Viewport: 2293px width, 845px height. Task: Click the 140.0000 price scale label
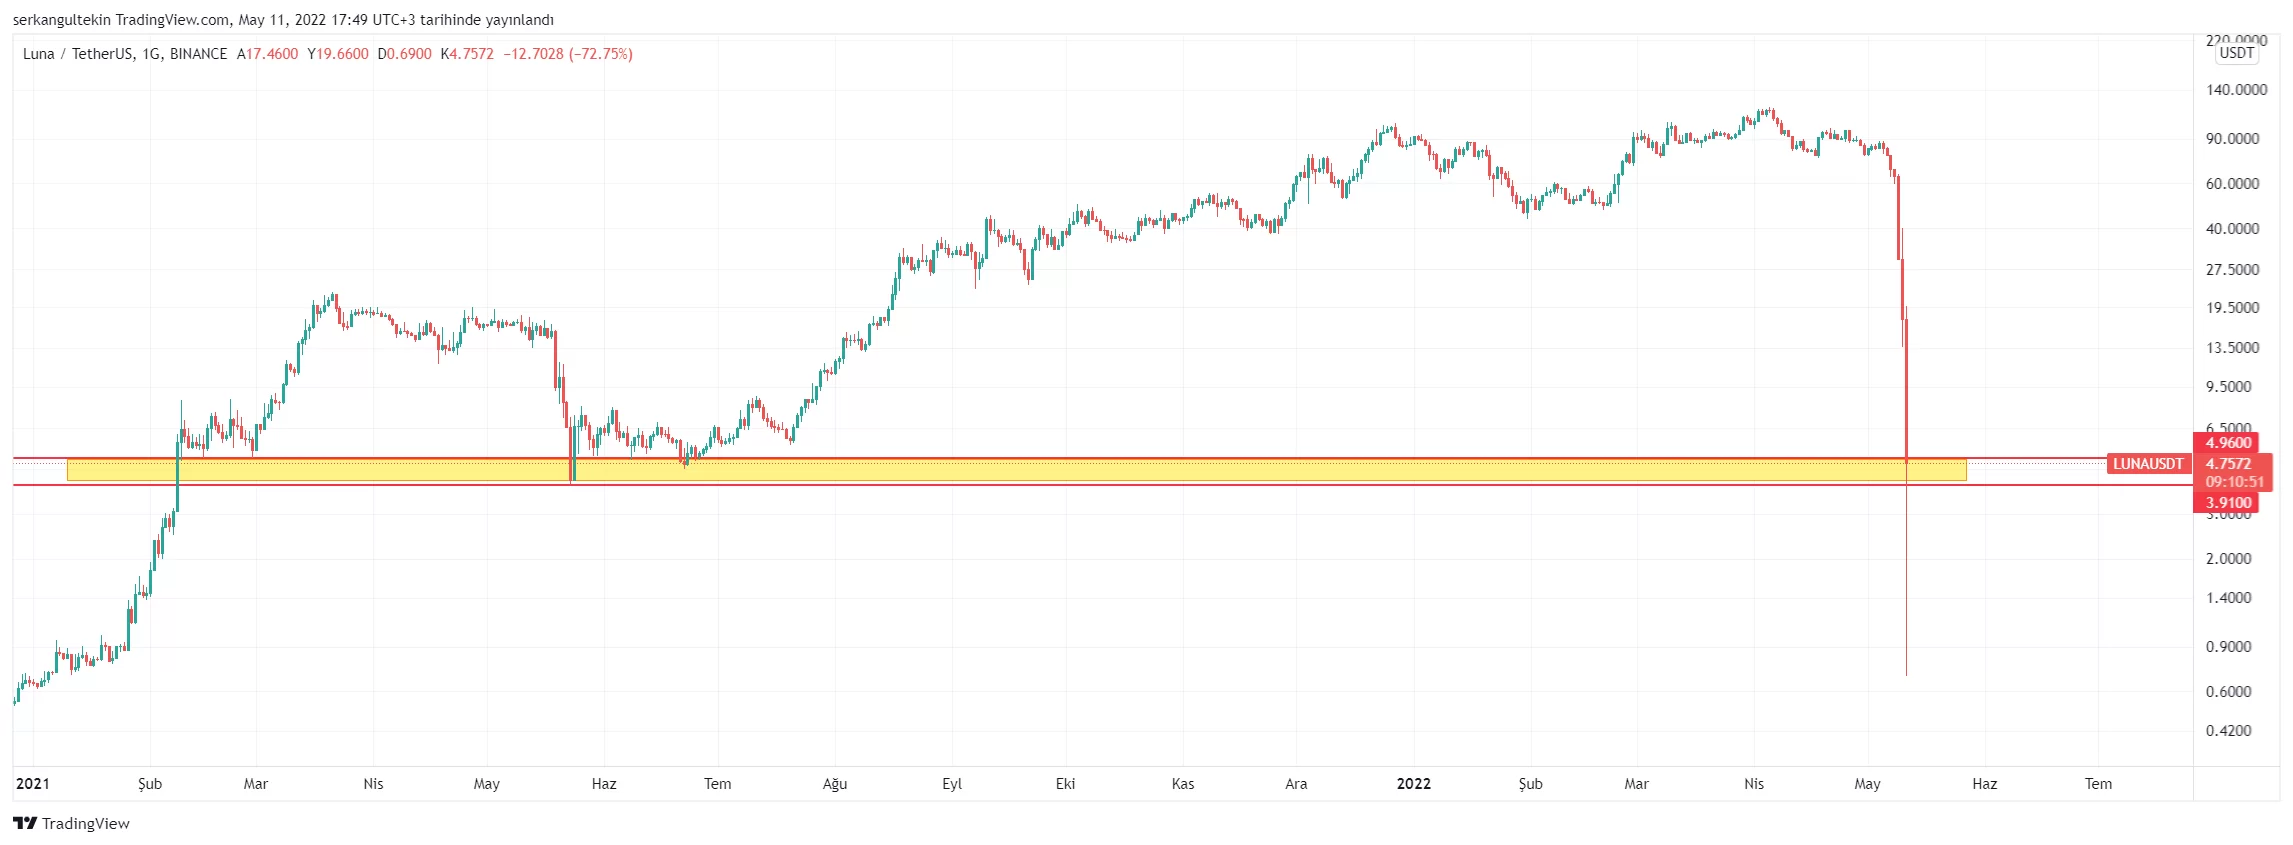tap(2236, 90)
